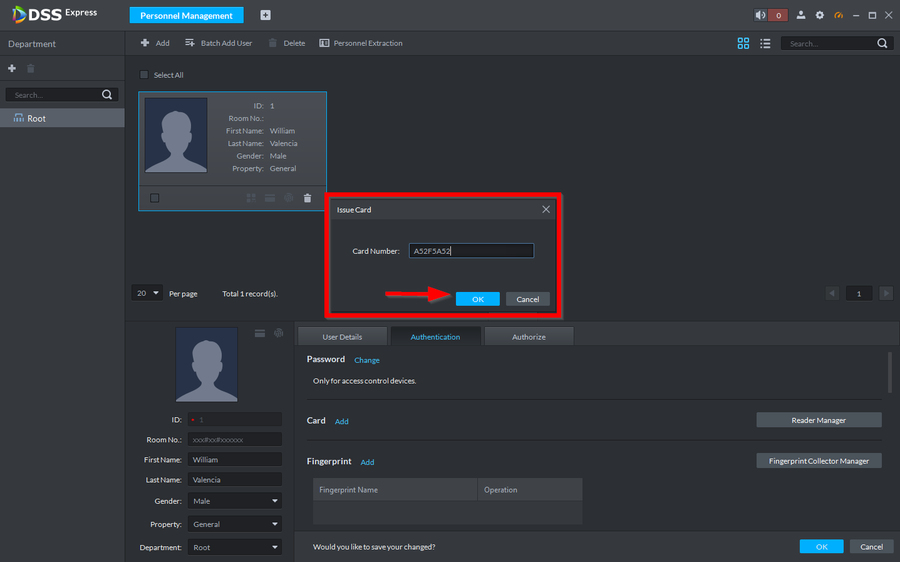Open the Authorize tab
The height and width of the screenshot is (562, 900).
(x=528, y=337)
